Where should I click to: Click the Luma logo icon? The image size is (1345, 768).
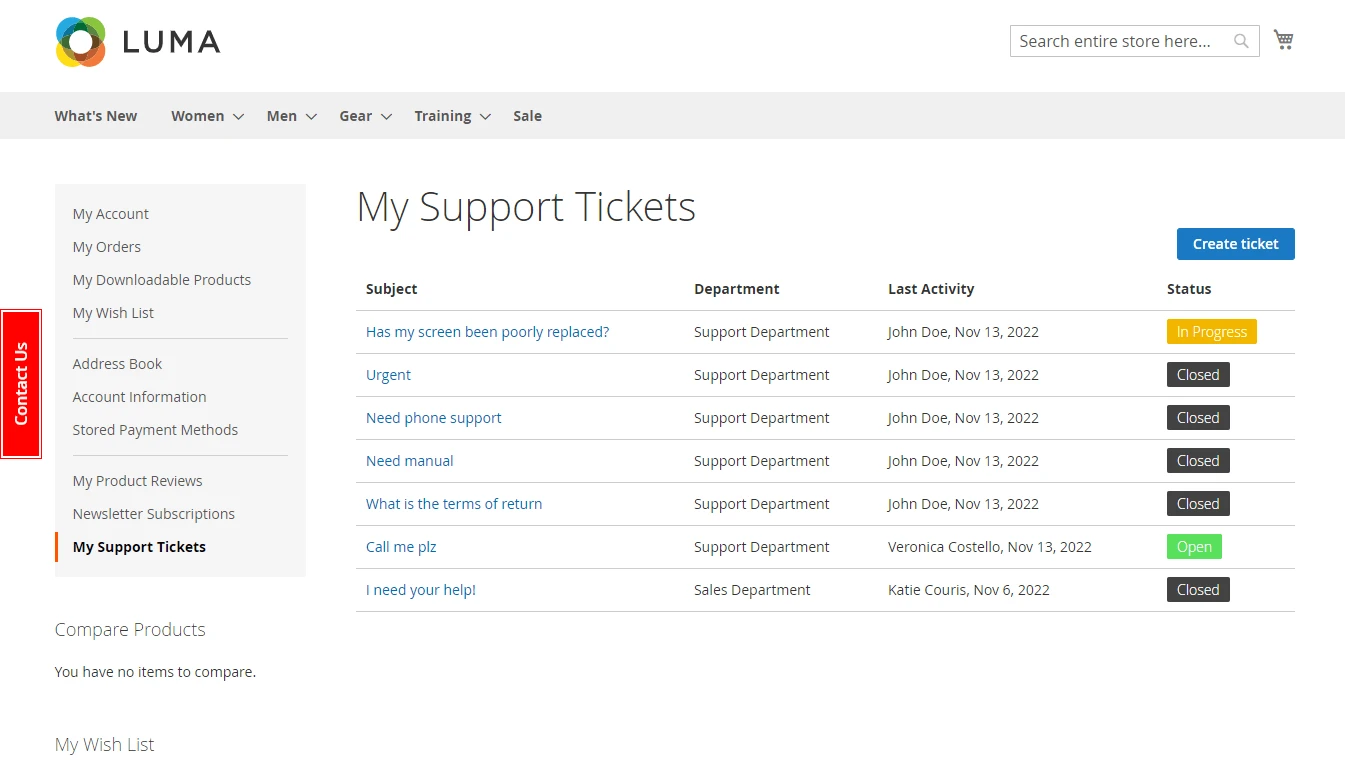tap(81, 42)
